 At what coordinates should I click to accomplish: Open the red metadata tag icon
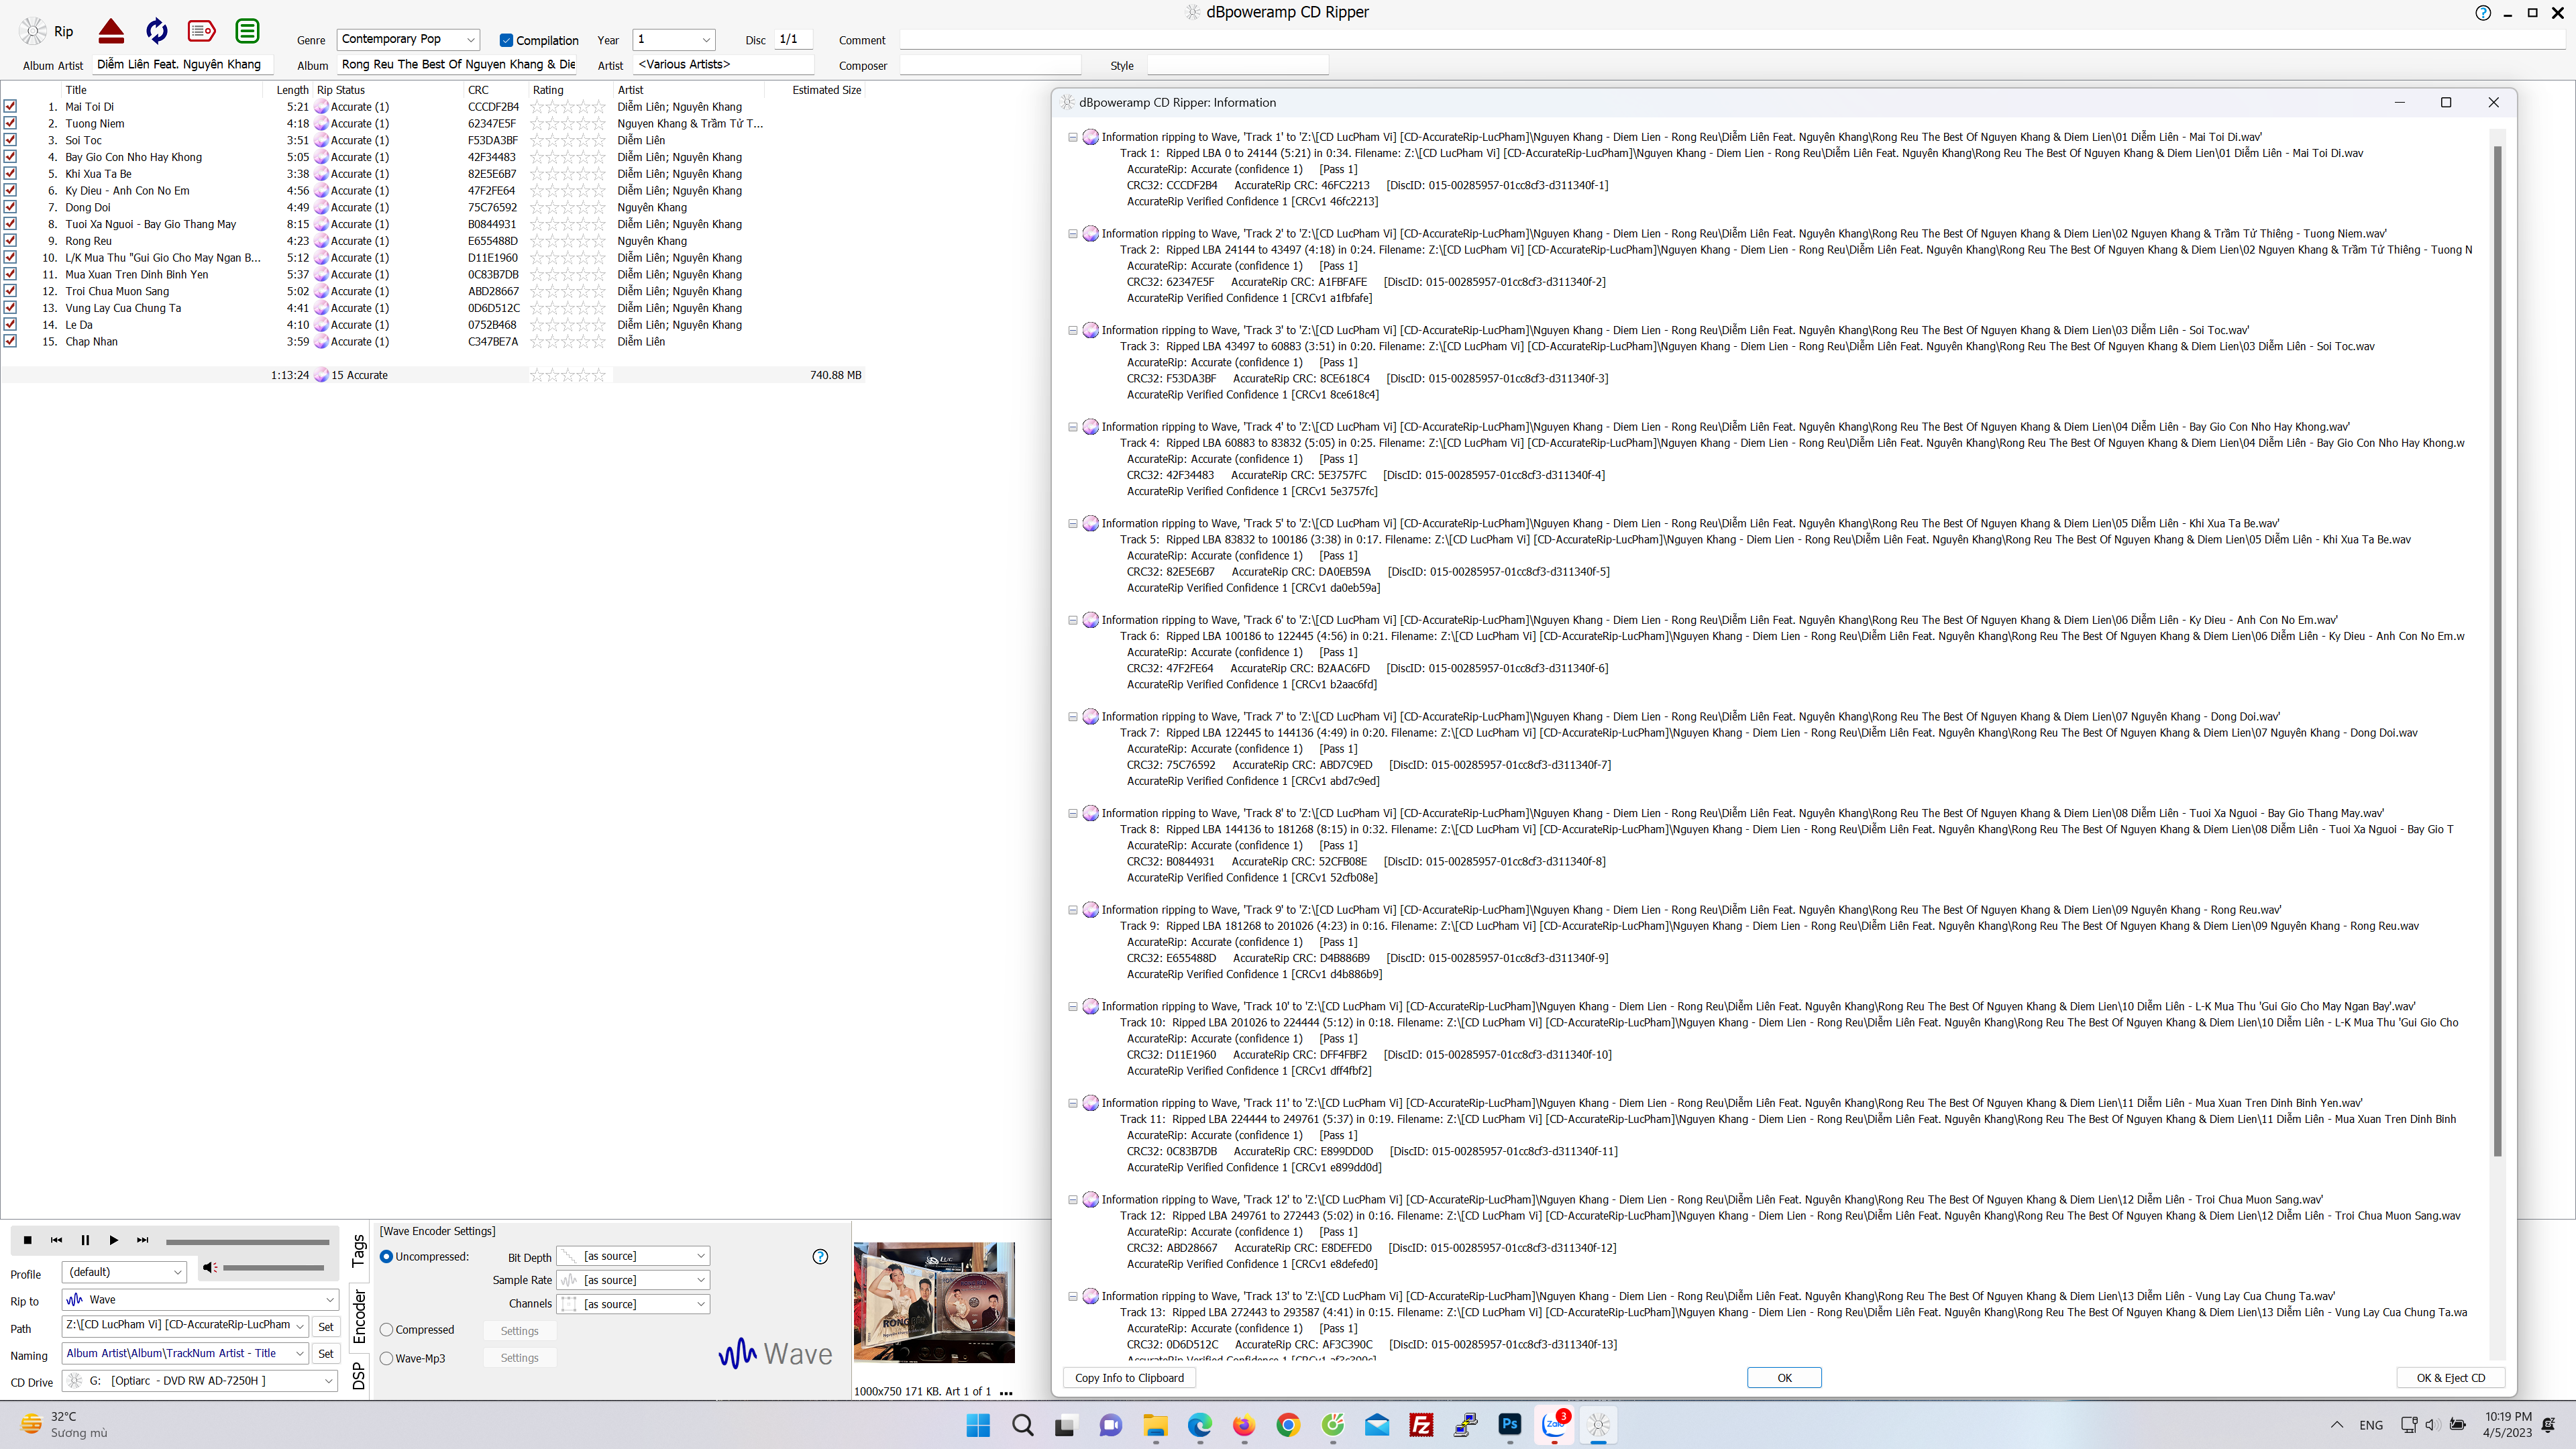(202, 31)
